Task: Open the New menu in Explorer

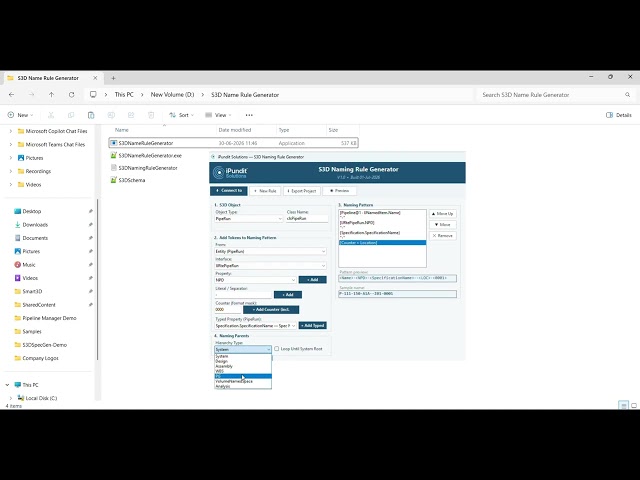Action: pyautogui.click(x=20, y=115)
